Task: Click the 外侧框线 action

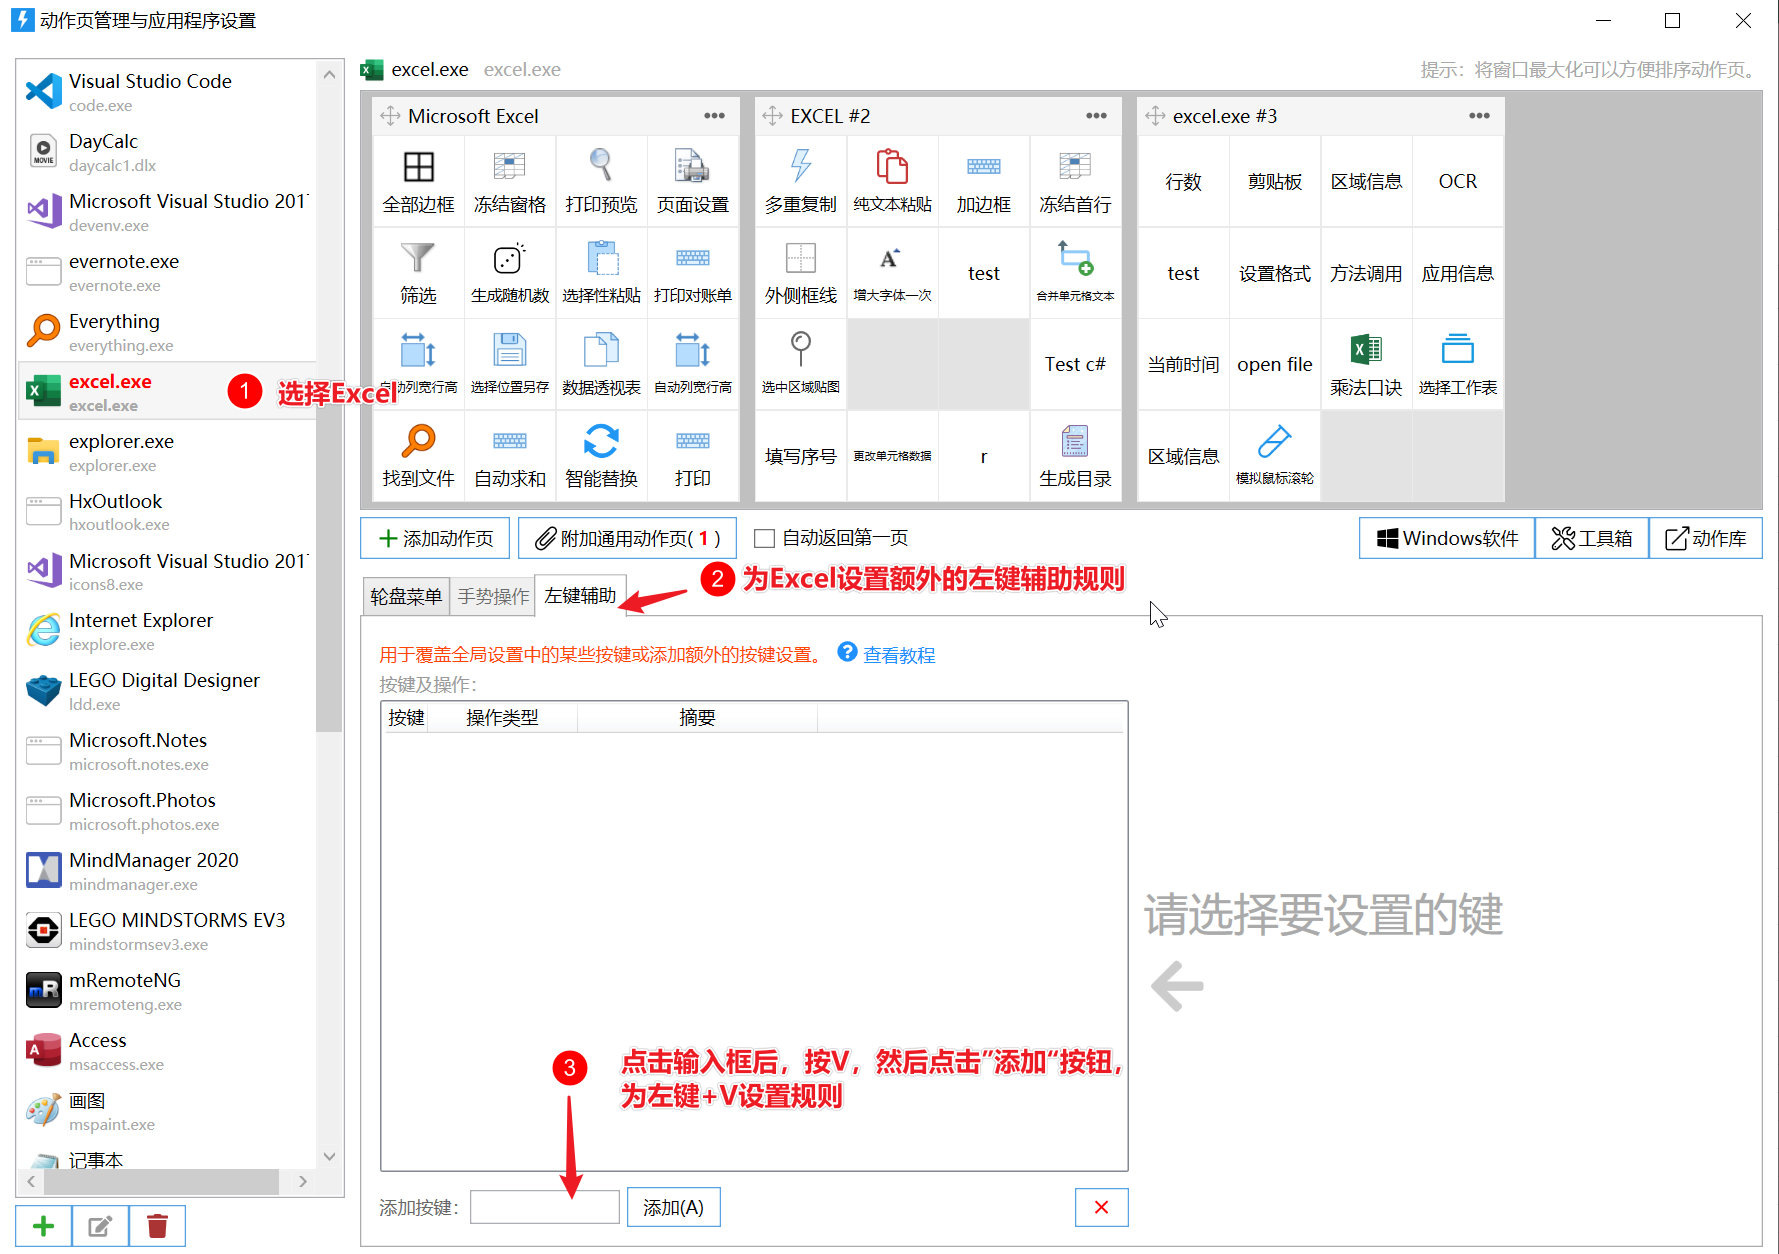Action: tap(800, 273)
